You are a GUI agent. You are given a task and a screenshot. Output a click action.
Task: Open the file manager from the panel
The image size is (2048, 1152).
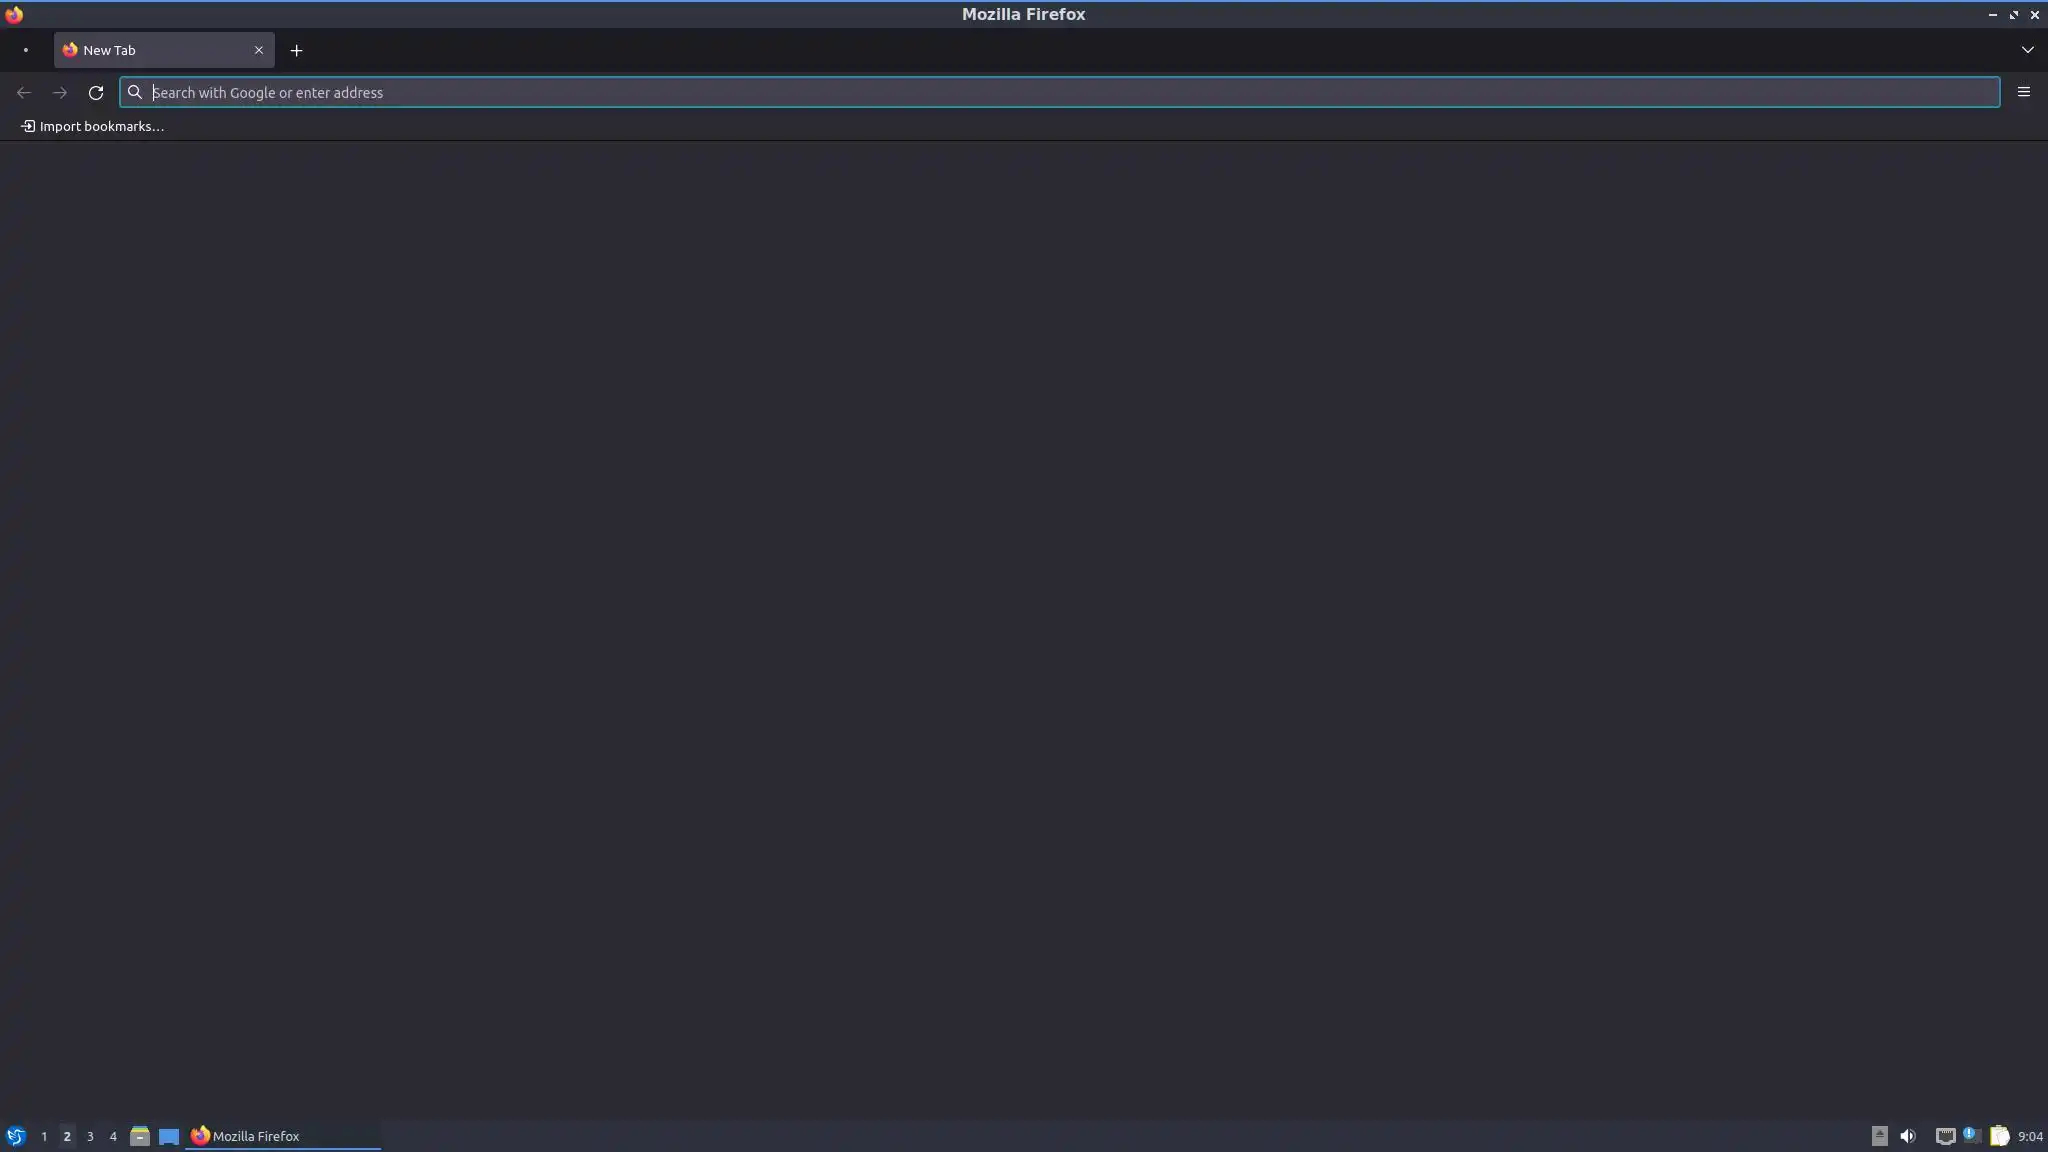(x=140, y=1136)
